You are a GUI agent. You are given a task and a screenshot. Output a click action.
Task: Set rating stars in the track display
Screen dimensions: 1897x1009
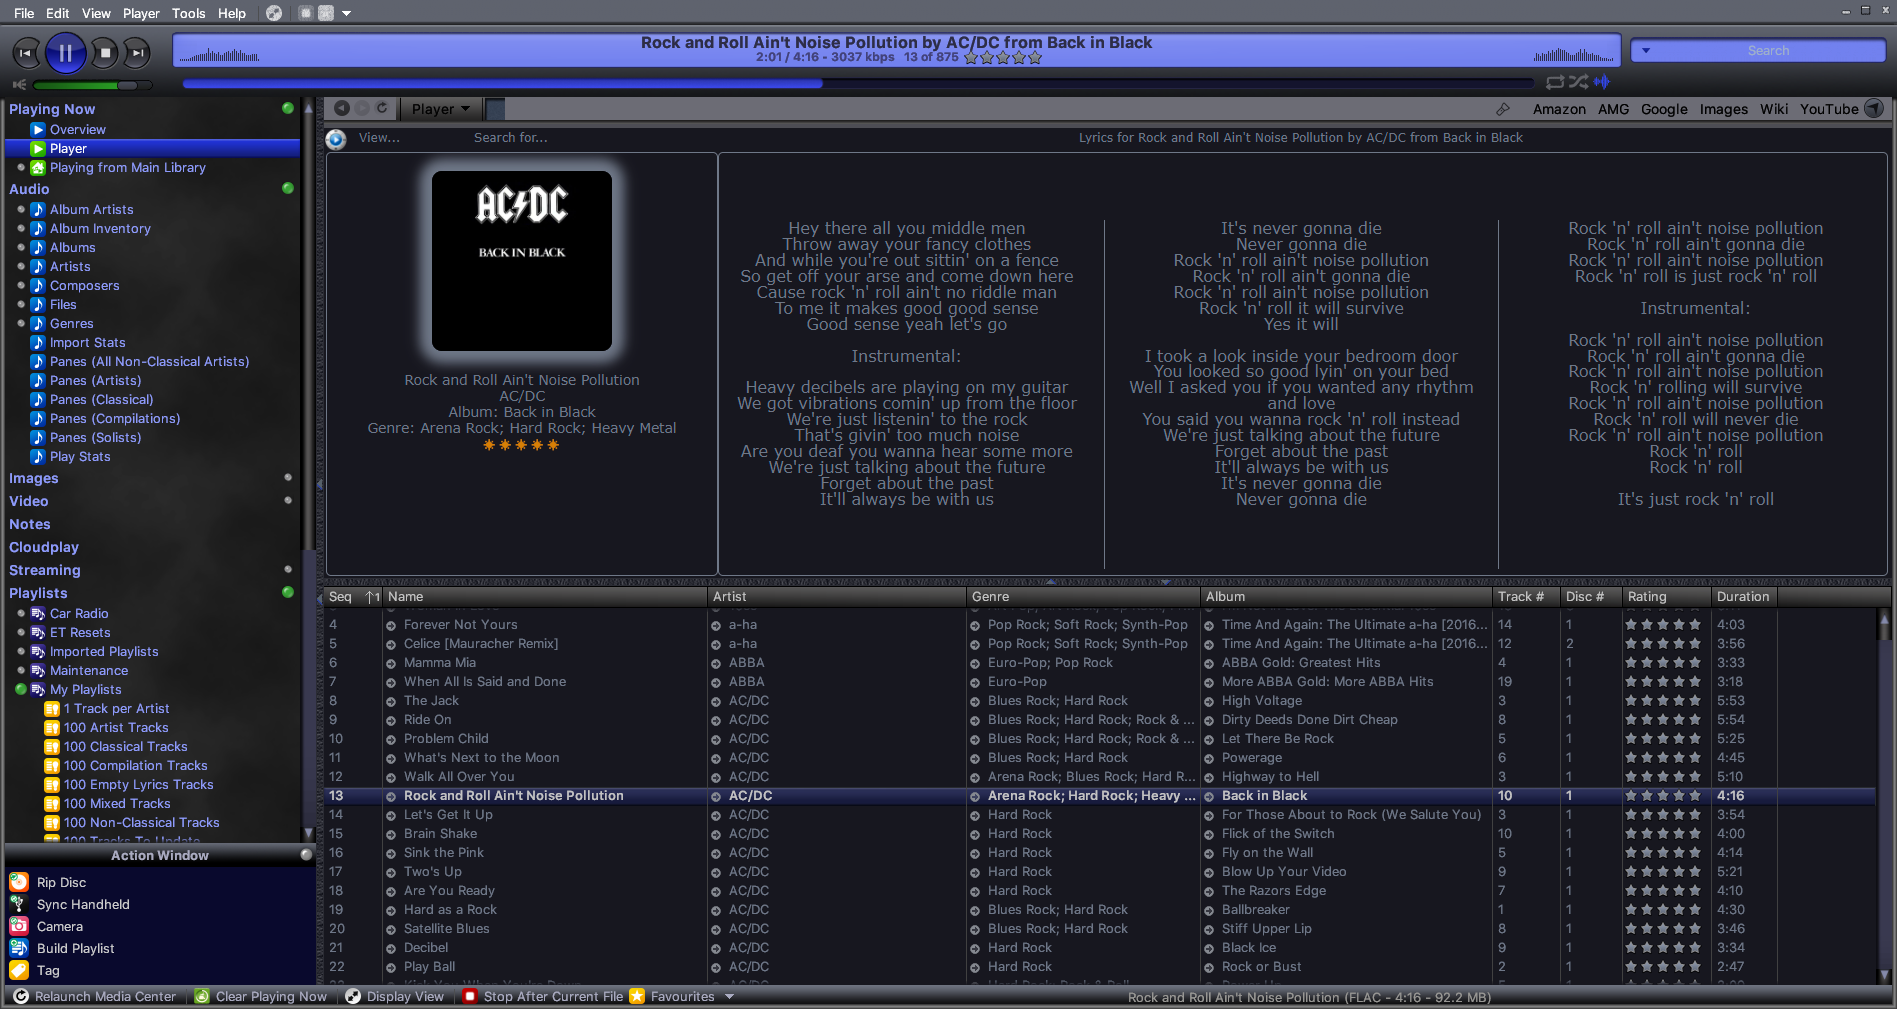pos(1002,58)
